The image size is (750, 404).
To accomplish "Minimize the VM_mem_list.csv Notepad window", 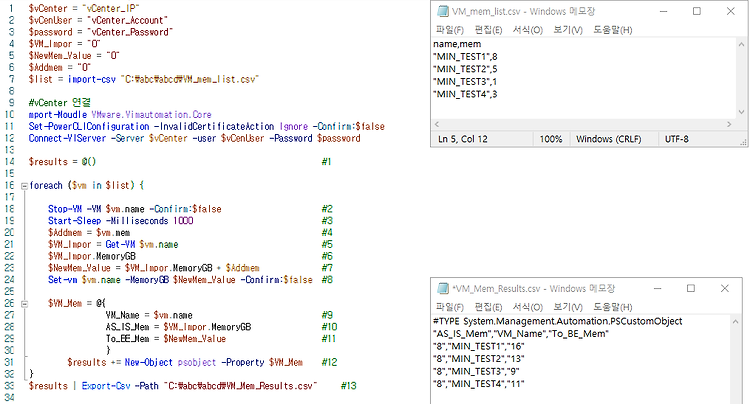I will pos(663,11).
